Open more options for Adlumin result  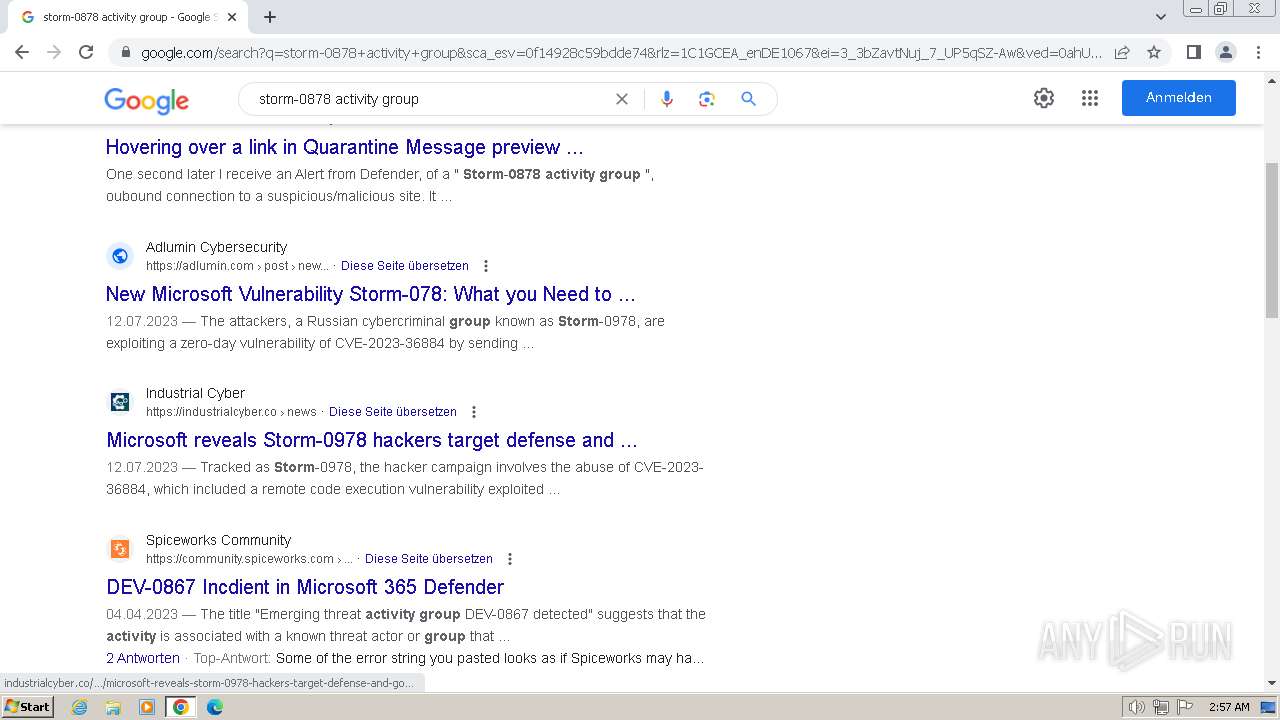tap(486, 266)
